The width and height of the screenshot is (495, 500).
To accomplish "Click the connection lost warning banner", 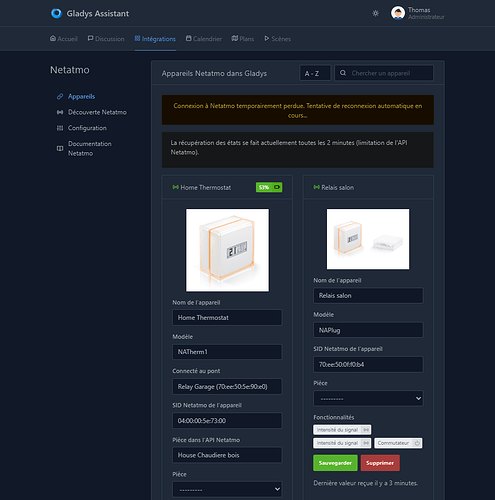I will click(x=298, y=110).
